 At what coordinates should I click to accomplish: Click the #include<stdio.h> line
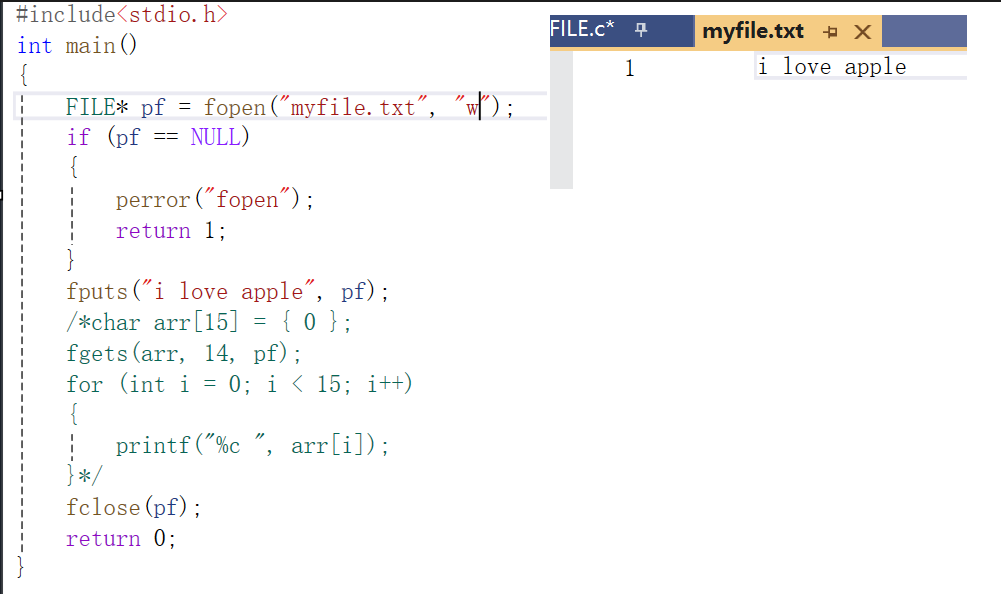(x=121, y=14)
